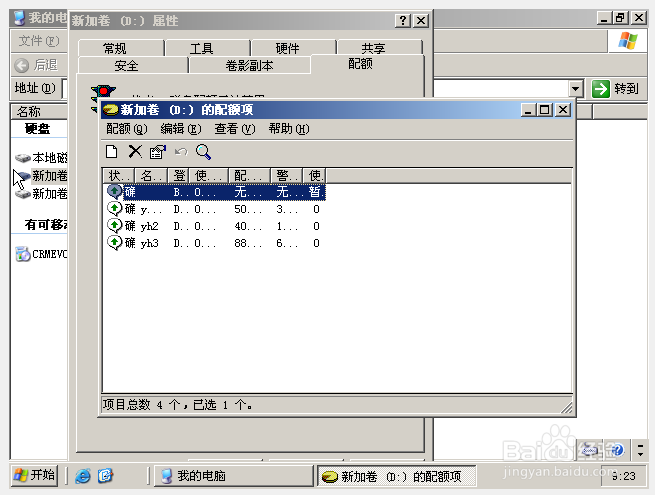Viewport: 655px width, 495px height.
Task: Click the 40... quota limit cell
Action: [248, 226]
